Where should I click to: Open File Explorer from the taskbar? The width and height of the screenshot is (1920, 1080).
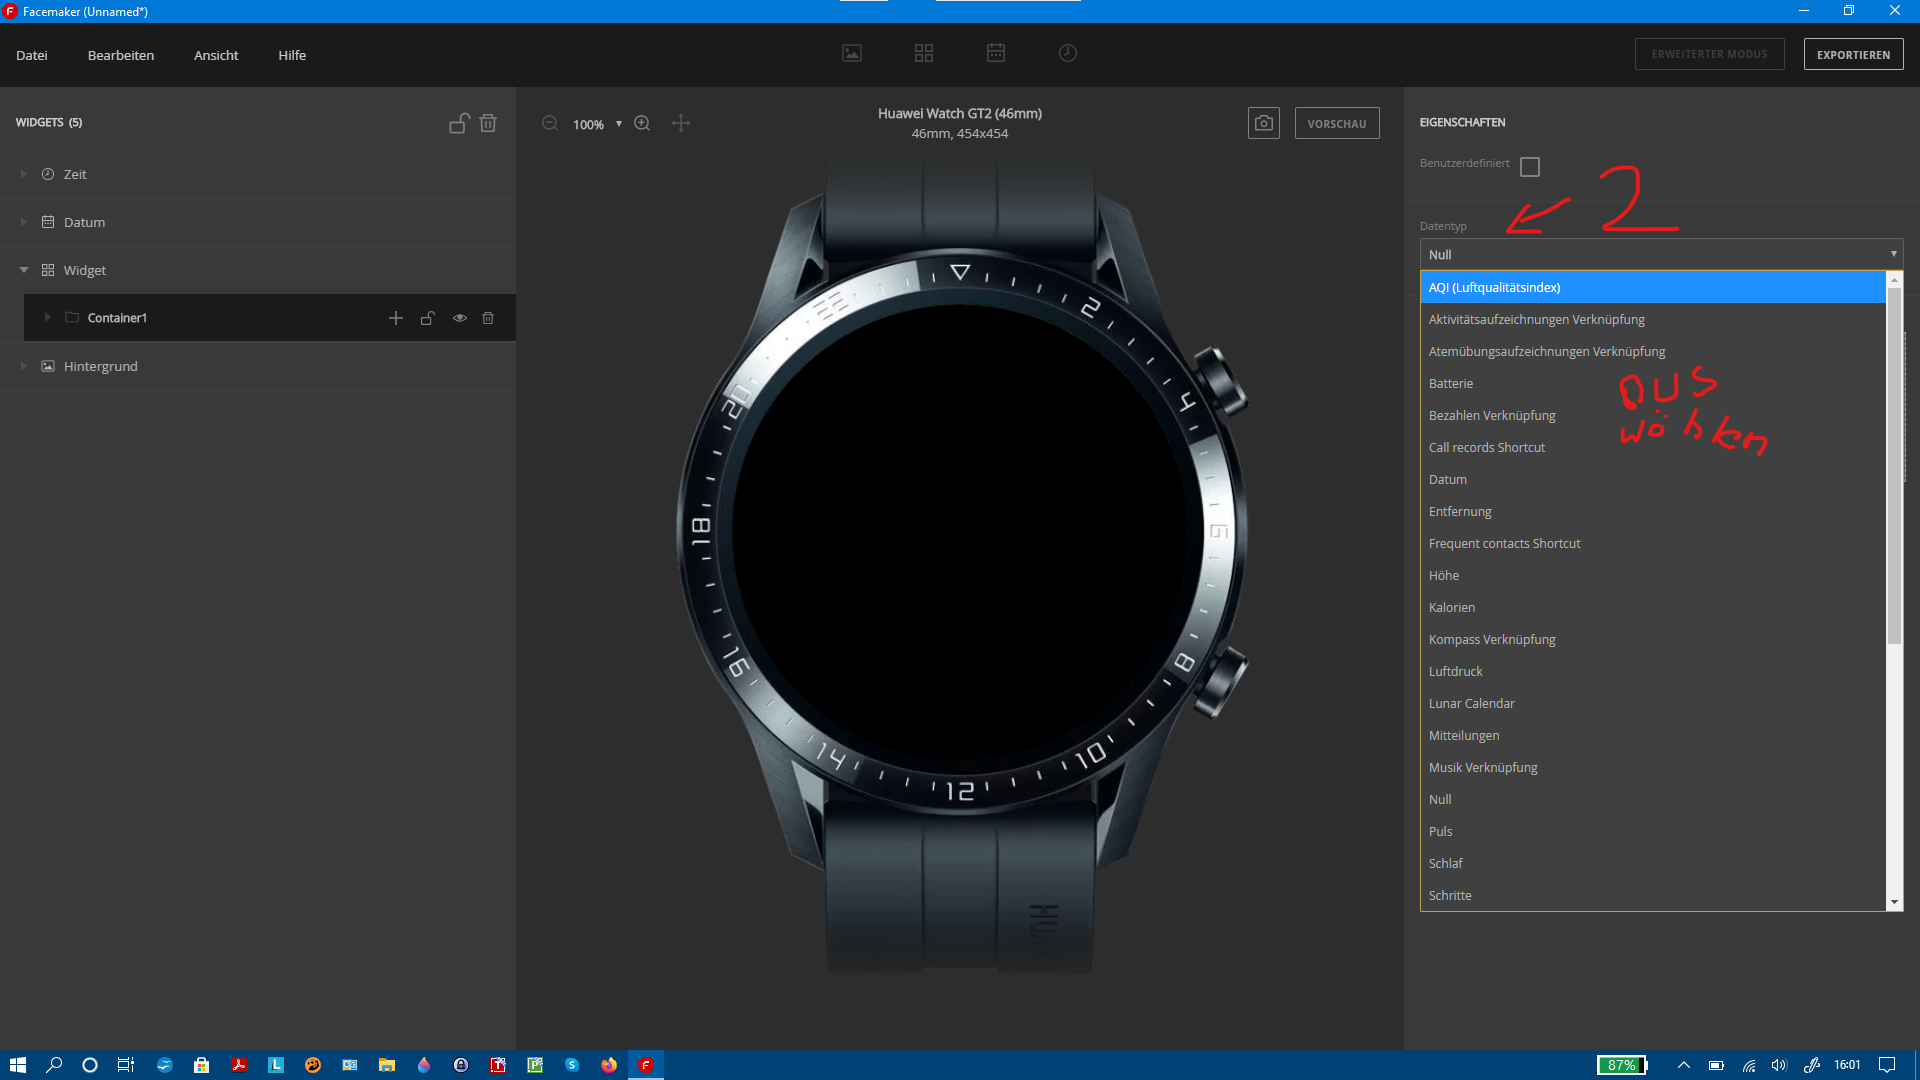(387, 1065)
